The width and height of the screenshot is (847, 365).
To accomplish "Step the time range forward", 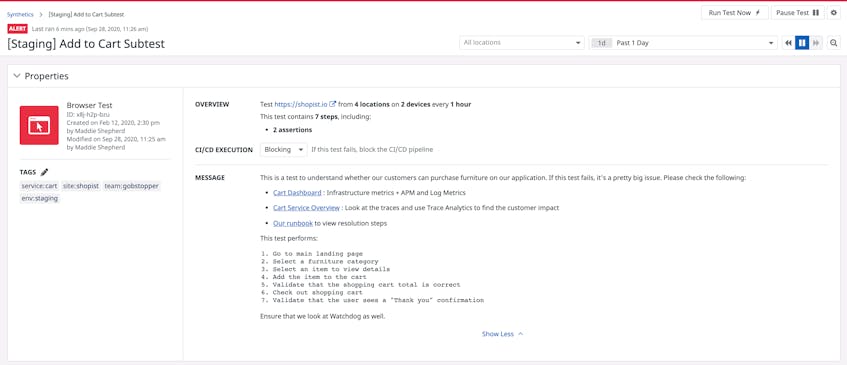I will click(816, 43).
